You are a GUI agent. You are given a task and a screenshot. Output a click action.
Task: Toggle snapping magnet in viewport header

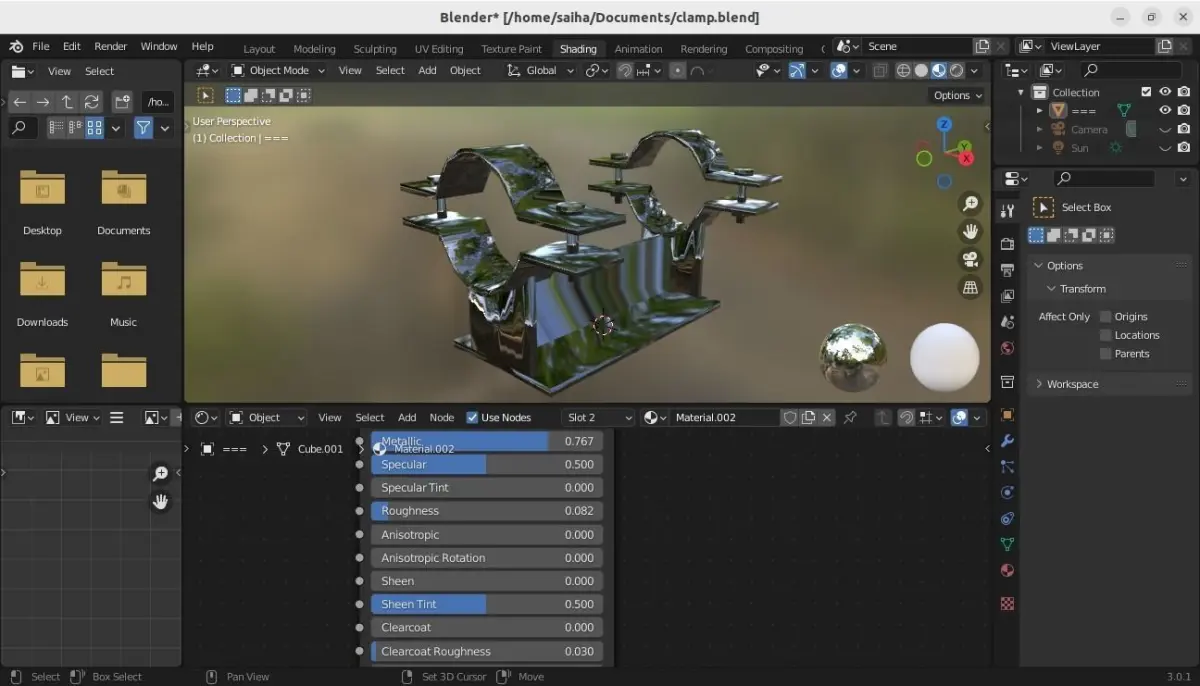(x=624, y=71)
